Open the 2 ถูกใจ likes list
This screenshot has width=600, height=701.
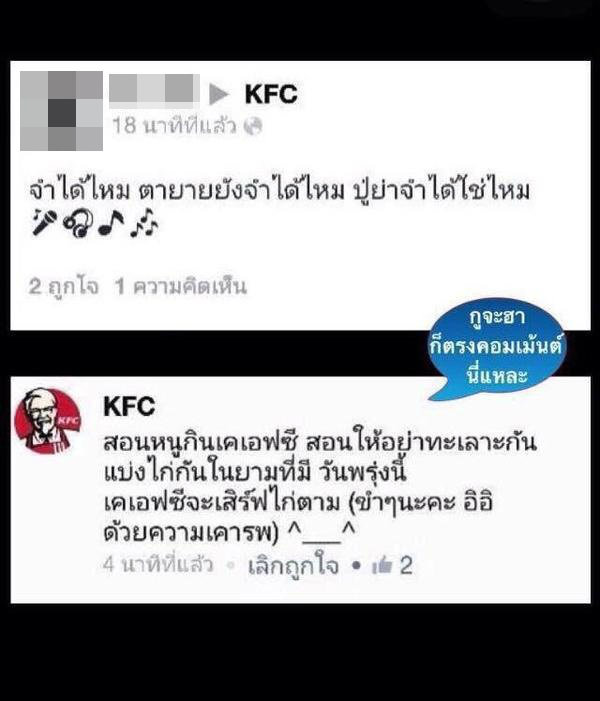point(63,287)
